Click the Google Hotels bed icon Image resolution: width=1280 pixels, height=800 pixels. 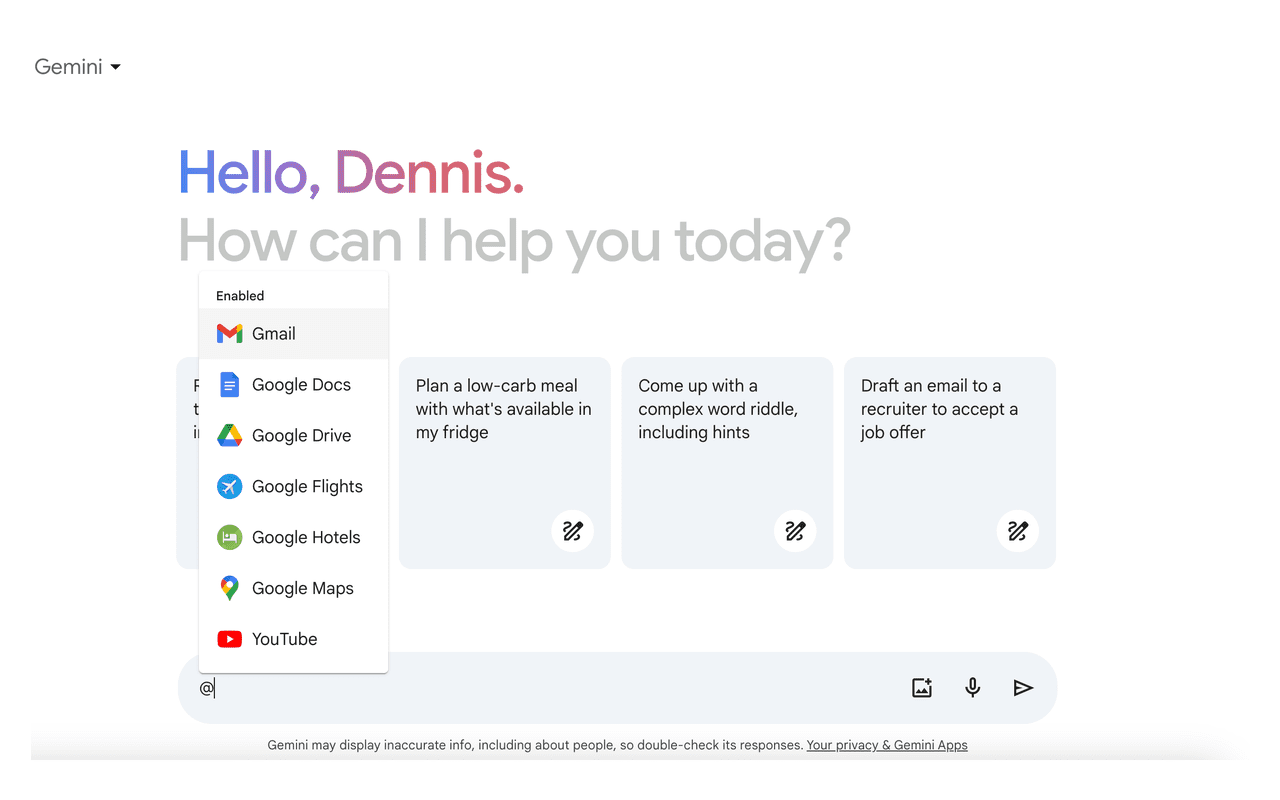coord(229,538)
